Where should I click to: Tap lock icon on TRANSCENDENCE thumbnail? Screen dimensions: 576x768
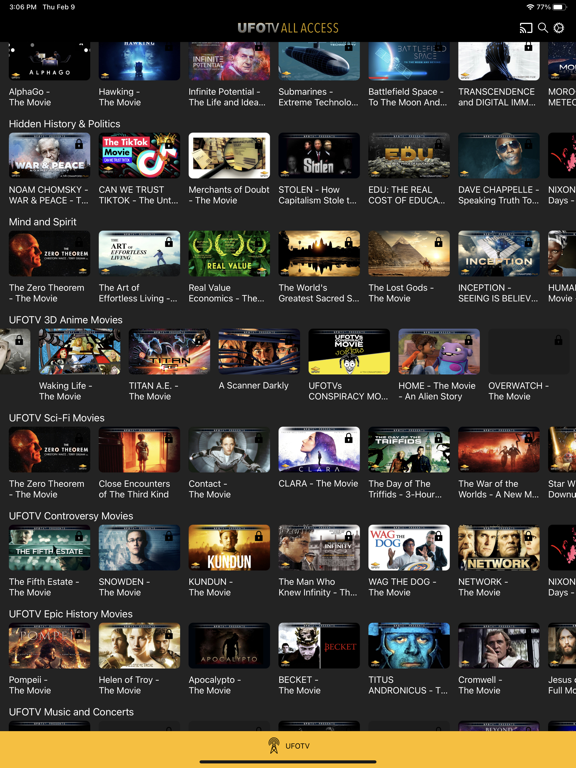coord(528,47)
